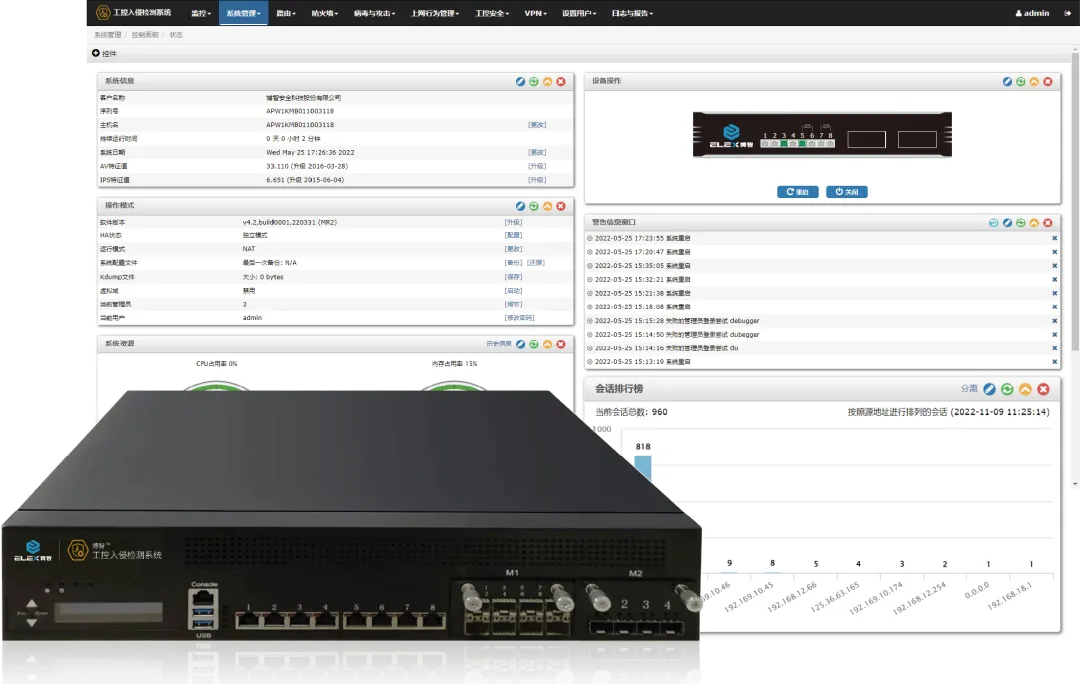Collapse the 设备操作 panel
The width and height of the screenshot is (1080, 684).
point(1034,81)
